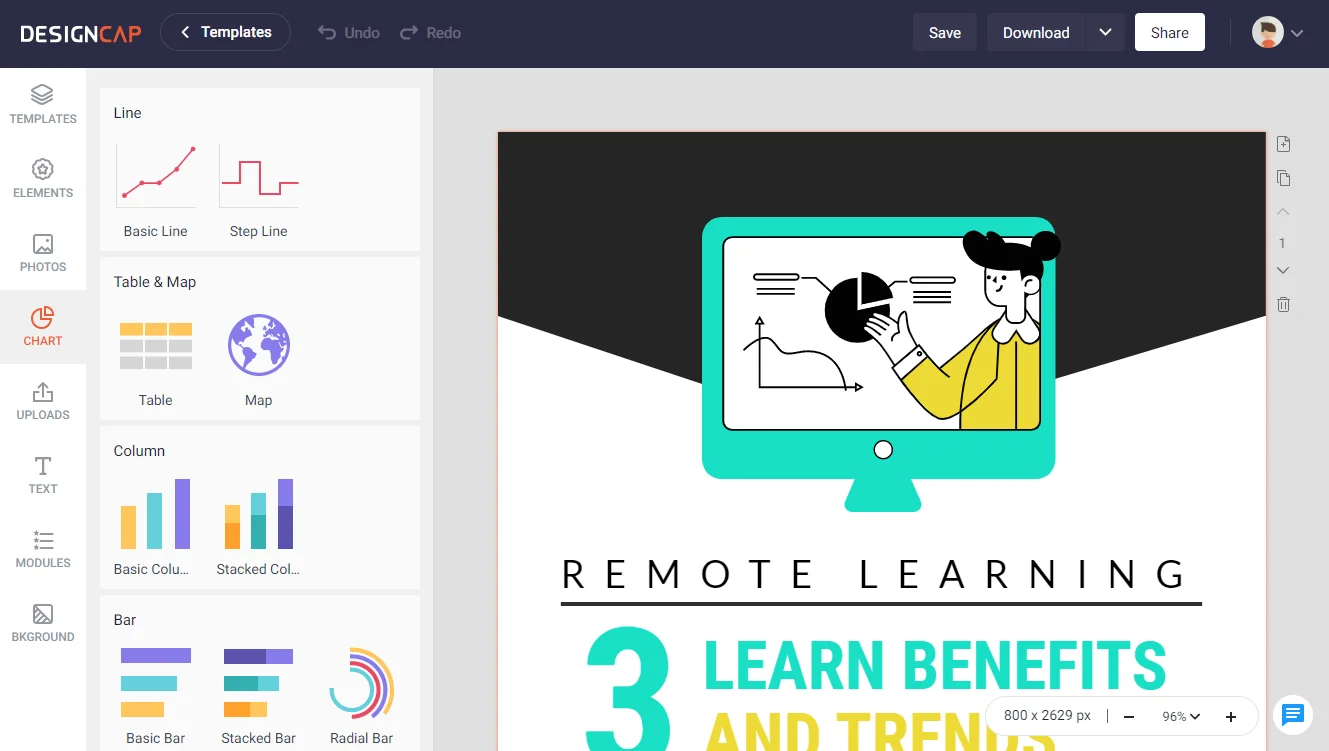The width and height of the screenshot is (1329, 751).
Task: Add a Map chart to canvas
Action: coord(259,346)
